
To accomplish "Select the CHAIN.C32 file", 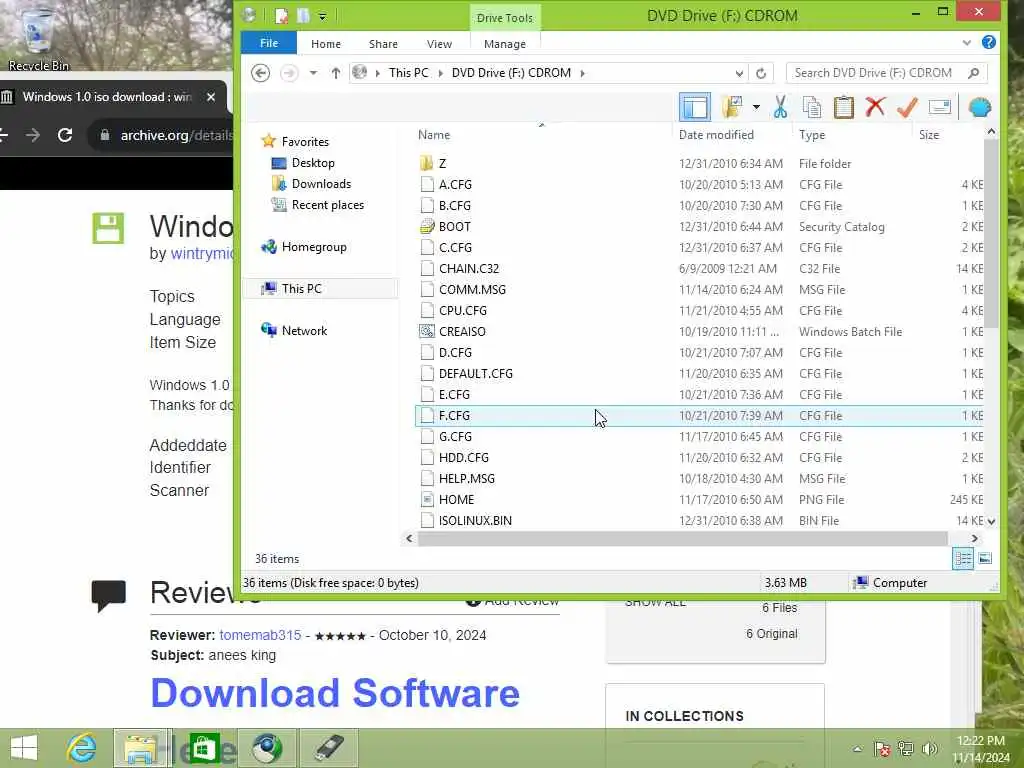I will [x=469, y=268].
